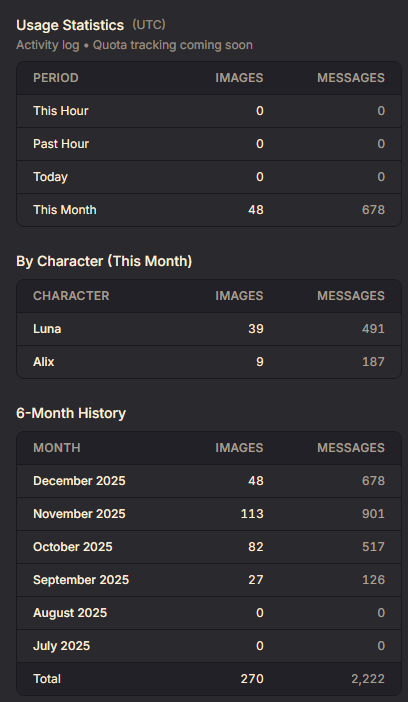Click the This Month period row
The height and width of the screenshot is (702, 408).
click(209, 210)
